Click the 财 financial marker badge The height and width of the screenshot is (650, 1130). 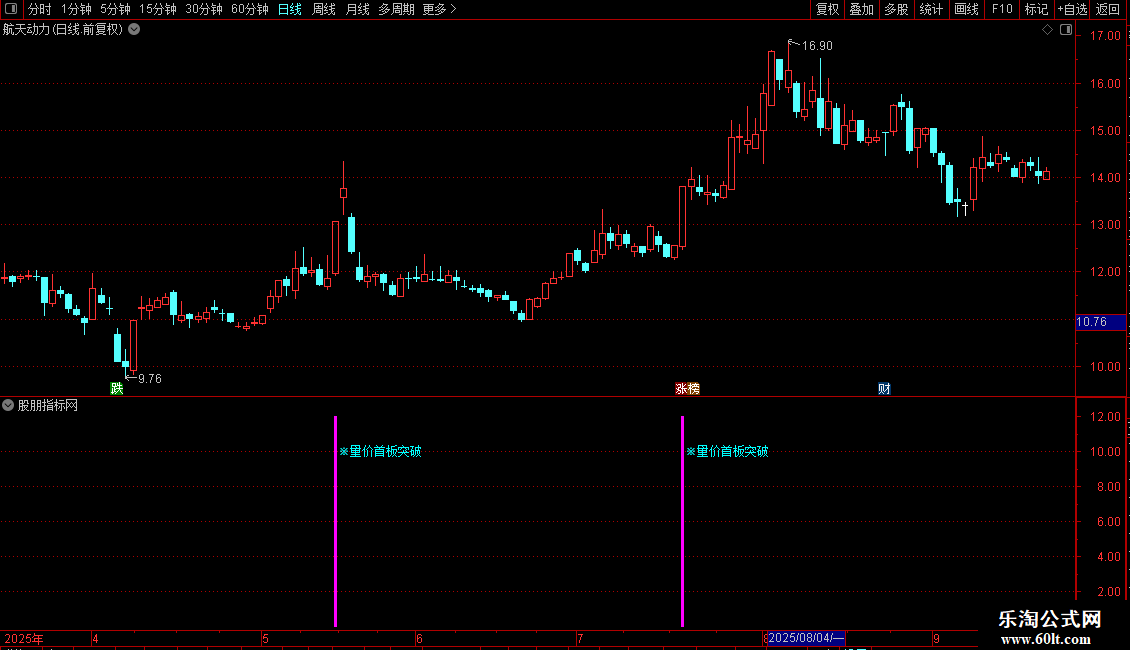(x=884, y=389)
